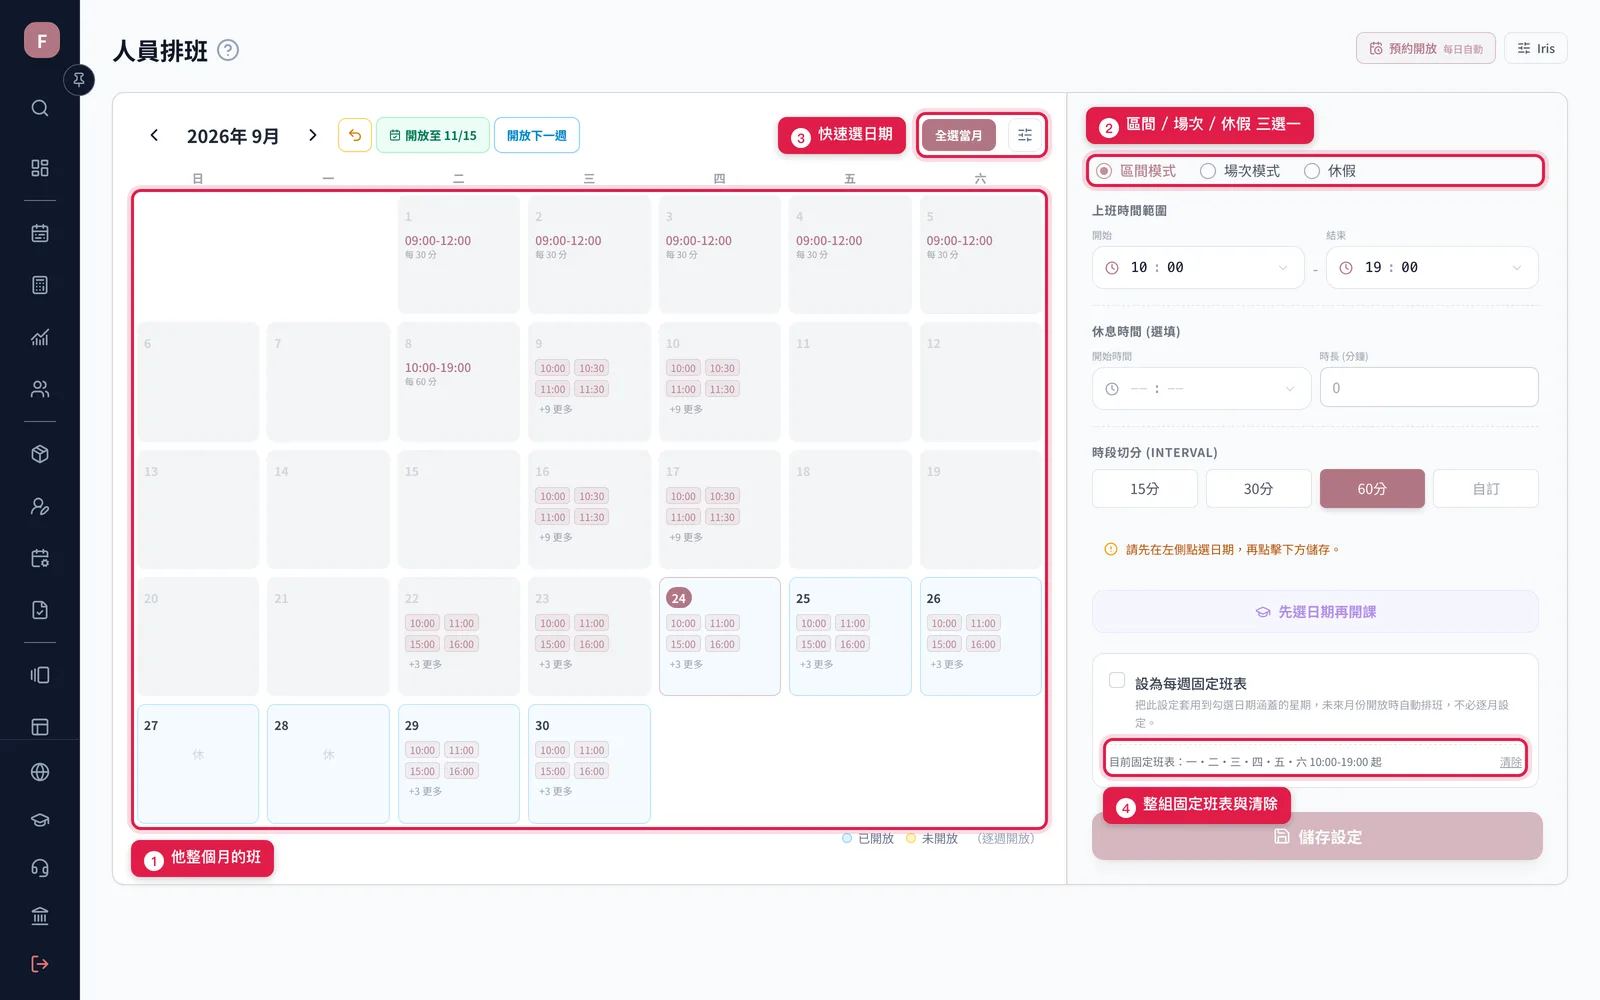This screenshot has height=1000, width=1600.
Task: Click the yellow undo arrow button
Action: pyautogui.click(x=355, y=135)
